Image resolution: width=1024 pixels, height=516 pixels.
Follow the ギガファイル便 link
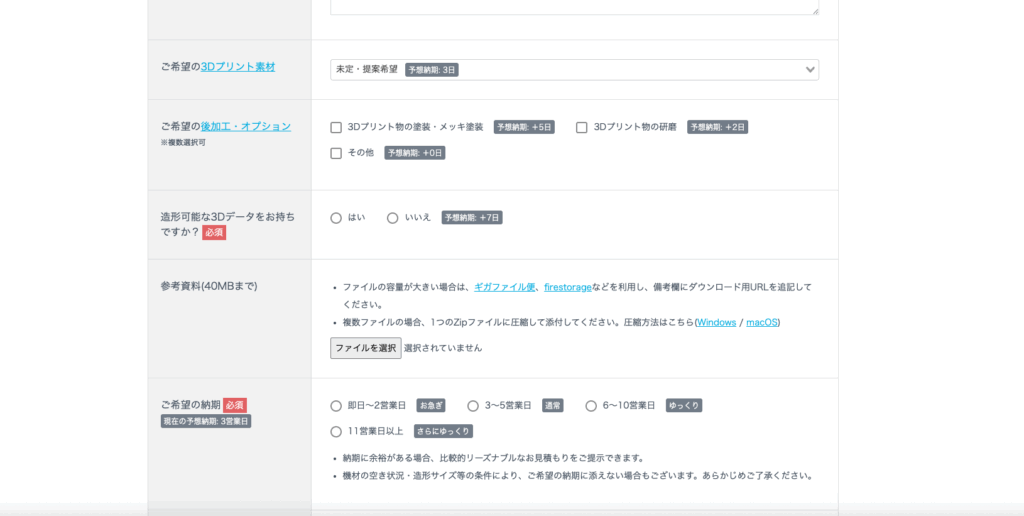coord(505,287)
